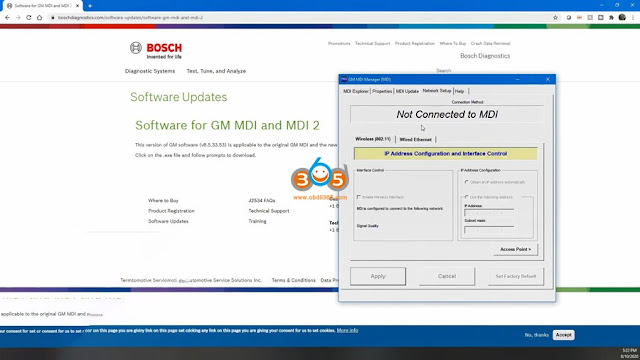Open Diagnostic Systems menu
This screenshot has height=360, width=640.
(150, 71)
